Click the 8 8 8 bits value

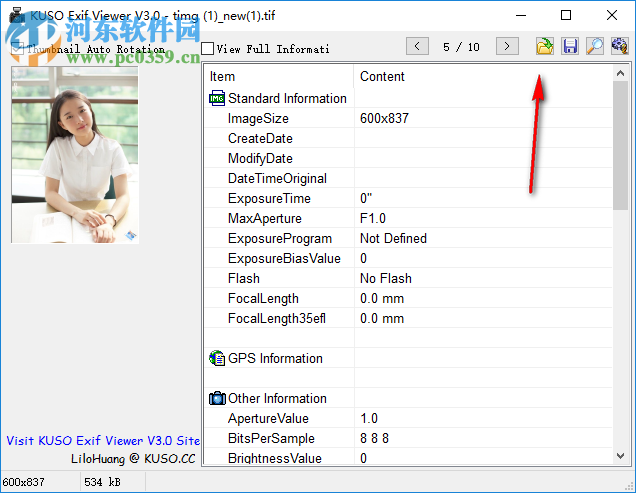(x=374, y=438)
